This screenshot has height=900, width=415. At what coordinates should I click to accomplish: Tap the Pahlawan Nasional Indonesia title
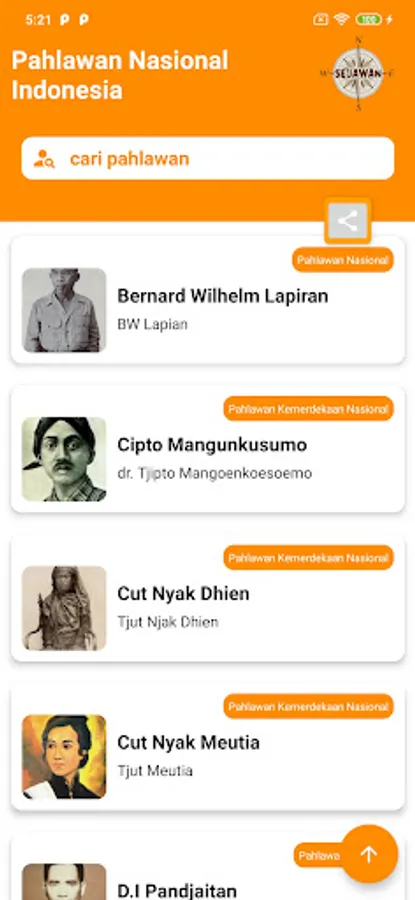[120, 75]
